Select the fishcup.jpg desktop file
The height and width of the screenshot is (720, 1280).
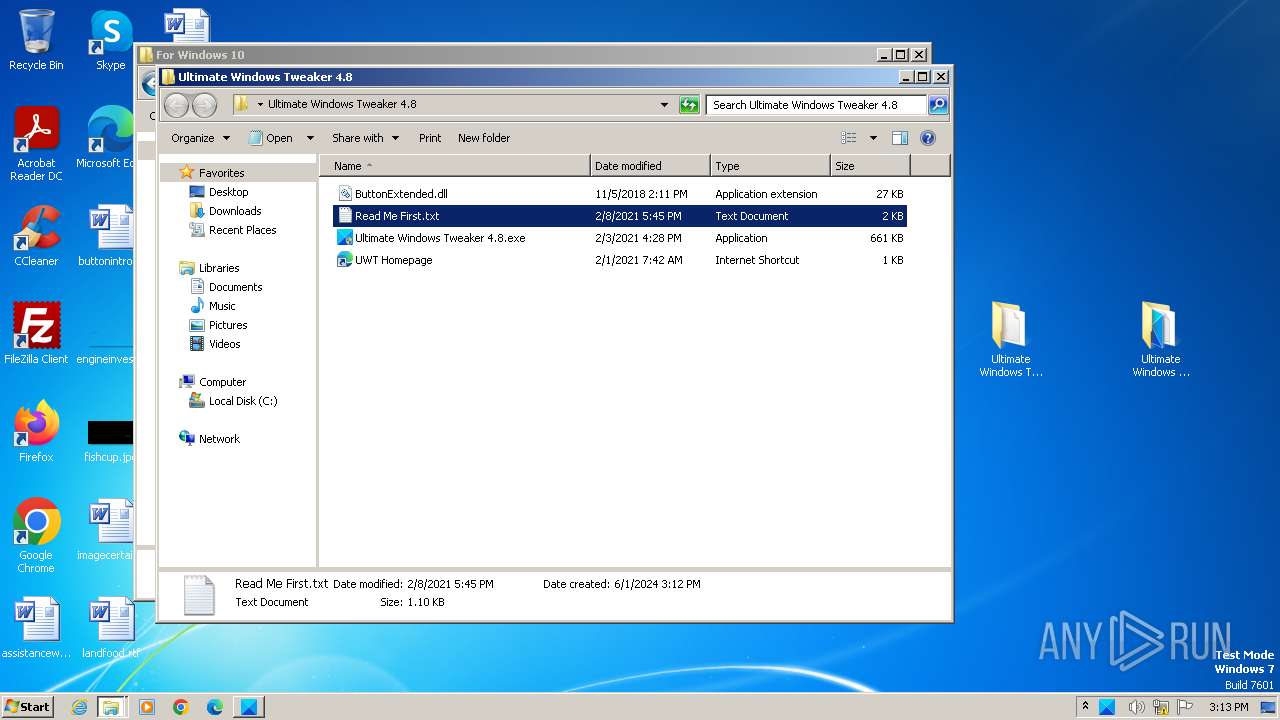(110, 440)
